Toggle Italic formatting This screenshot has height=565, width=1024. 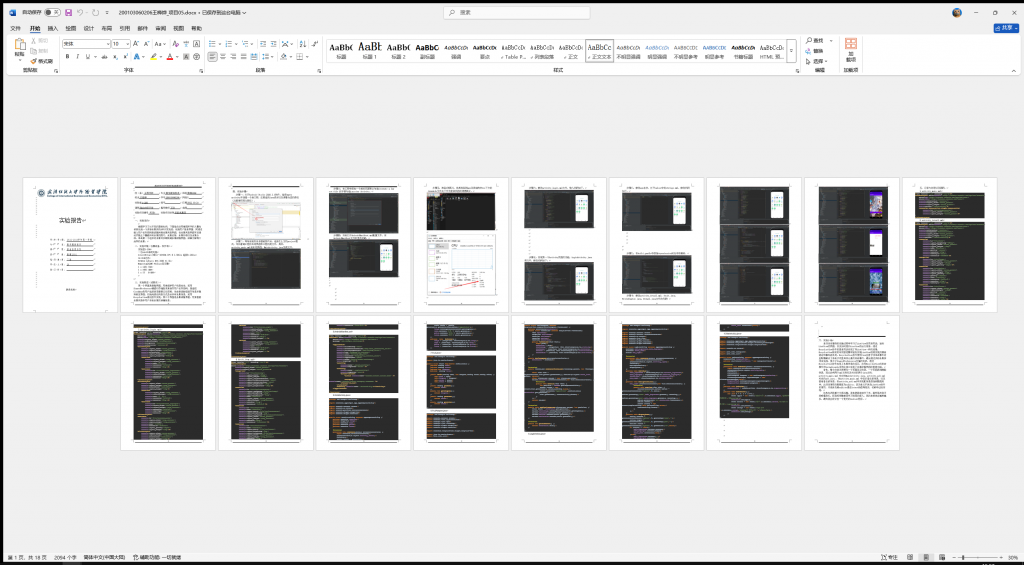[x=76, y=57]
